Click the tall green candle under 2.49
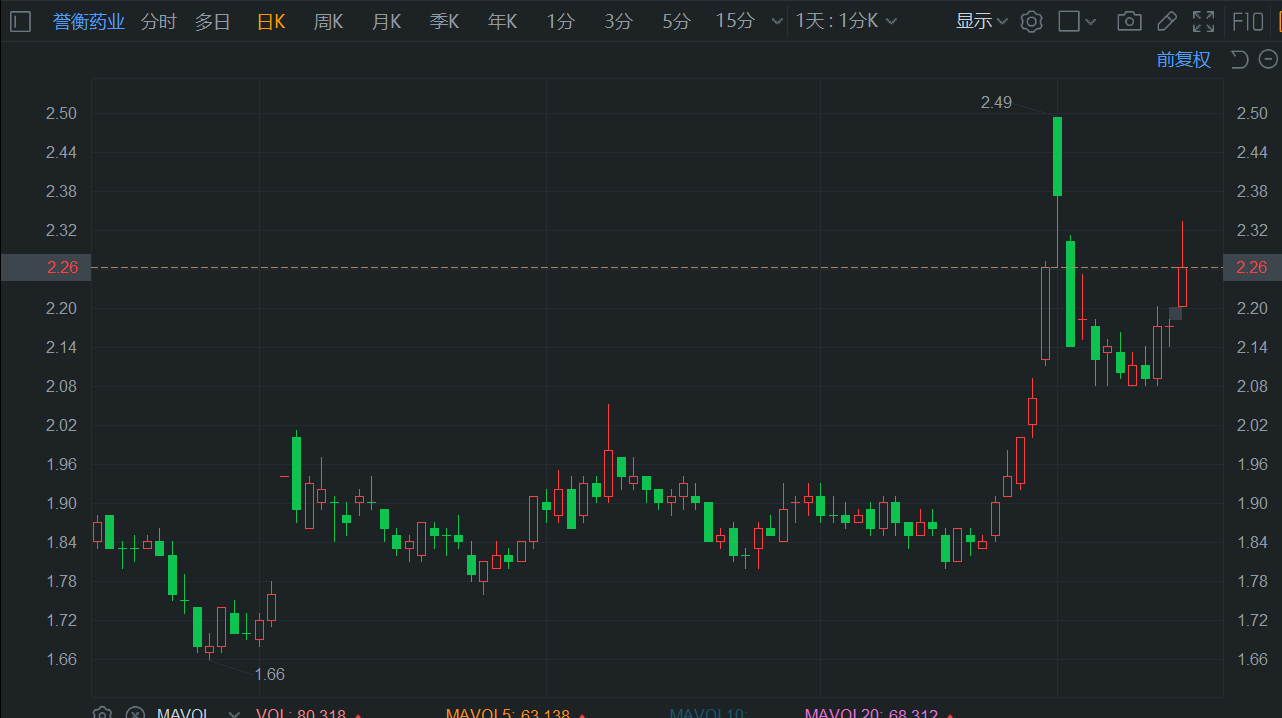Image resolution: width=1282 pixels, height=718 pixels. point(1057,156)
